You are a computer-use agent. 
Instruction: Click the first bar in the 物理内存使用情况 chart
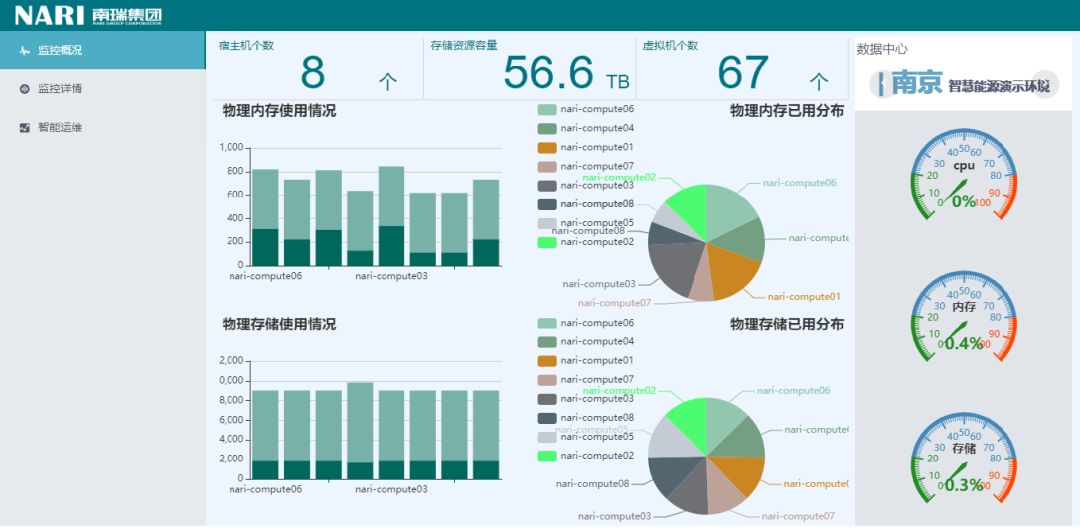click(265, 217)
